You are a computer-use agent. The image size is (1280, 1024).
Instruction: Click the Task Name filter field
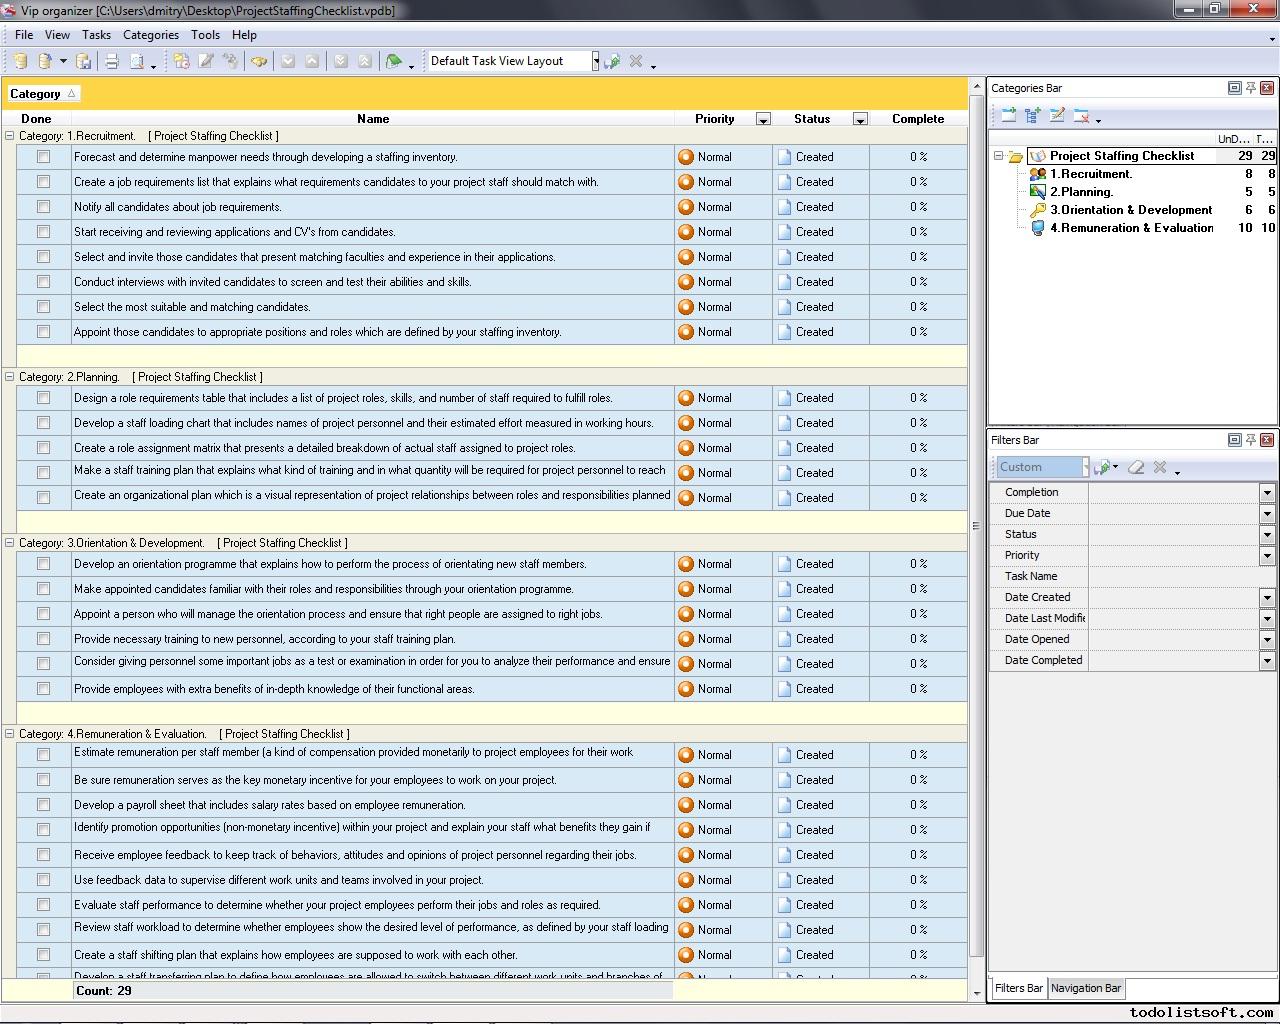(1180, 577)
